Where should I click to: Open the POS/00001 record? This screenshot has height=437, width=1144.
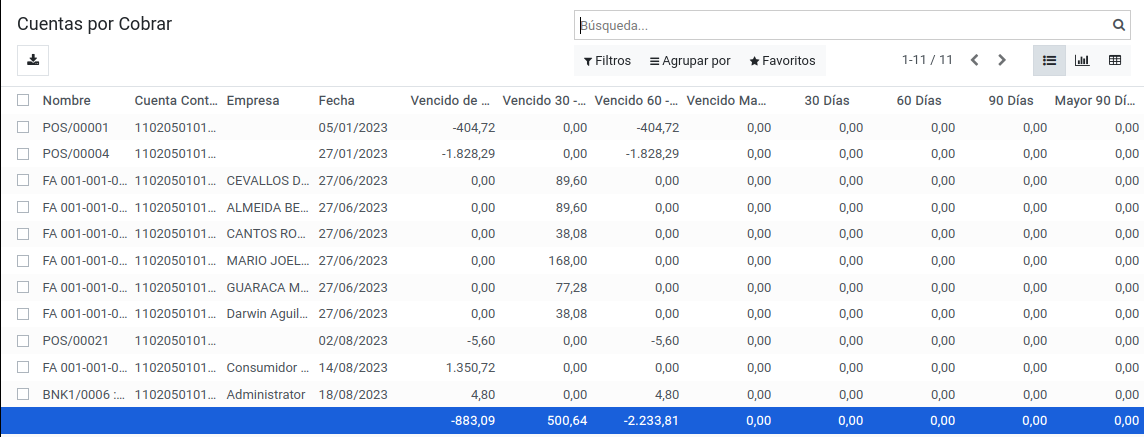click(75, 128)
